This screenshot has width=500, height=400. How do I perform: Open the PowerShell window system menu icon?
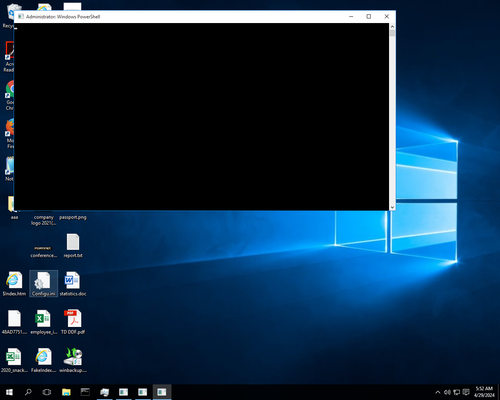coord(21,16)
